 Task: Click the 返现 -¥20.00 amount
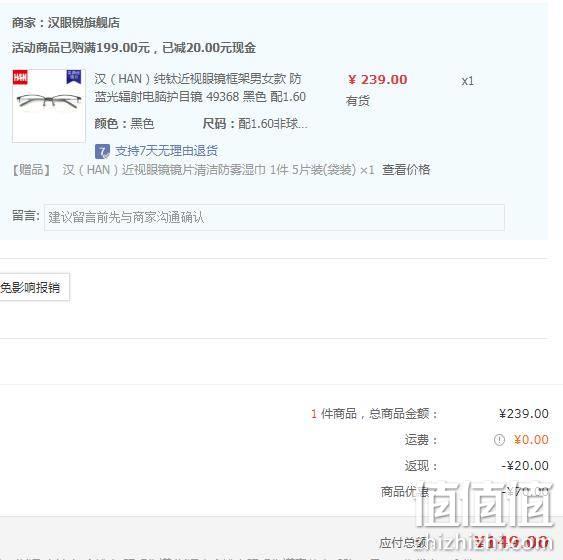(x=525, y=466)
